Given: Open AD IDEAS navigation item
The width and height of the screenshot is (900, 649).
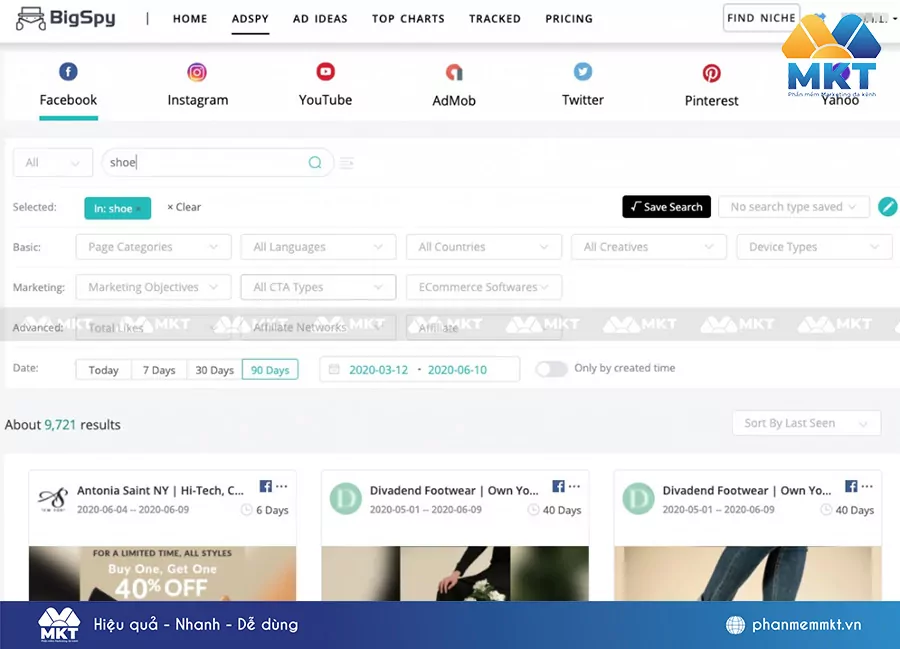Looking at the screenshot, I should point(320,19).
